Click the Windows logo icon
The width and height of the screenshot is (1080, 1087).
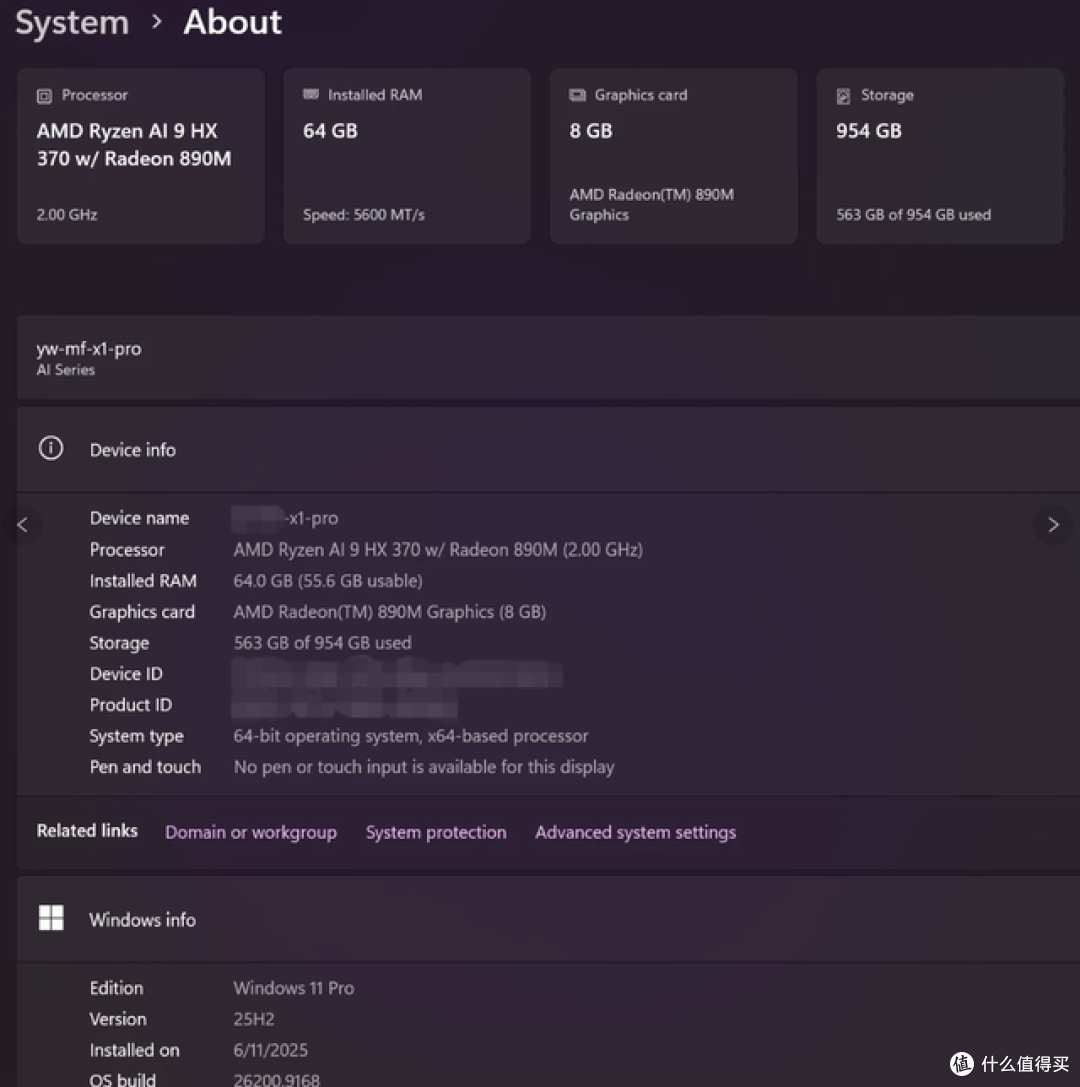click(x=51, y=918)
